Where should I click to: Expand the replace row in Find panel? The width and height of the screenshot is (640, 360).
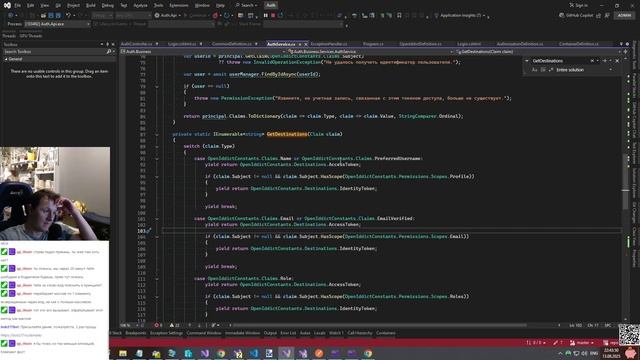527,61
